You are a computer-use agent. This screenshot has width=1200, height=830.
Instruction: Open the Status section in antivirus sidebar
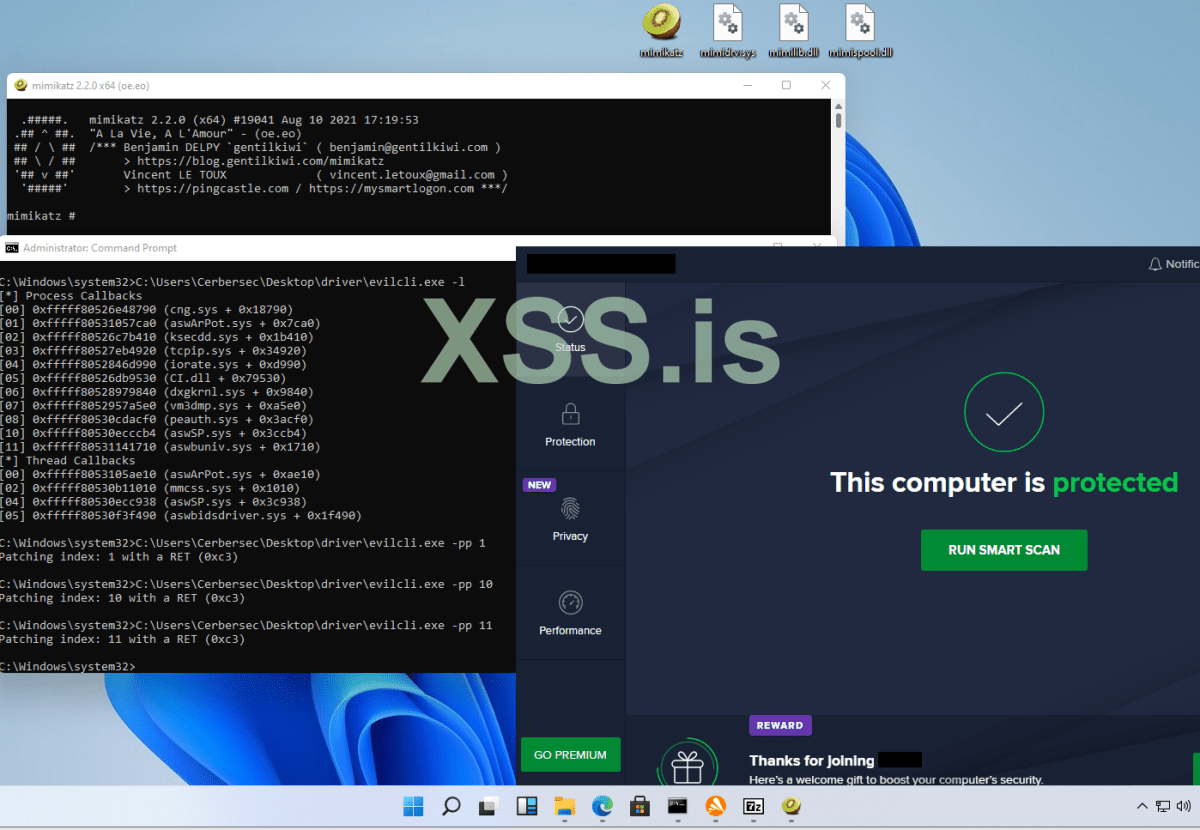(x=570, y=330)
